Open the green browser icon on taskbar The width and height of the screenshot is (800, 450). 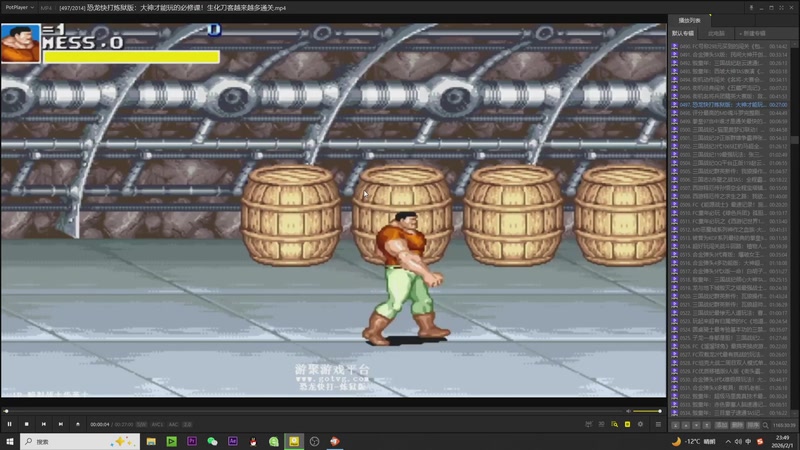click(x=273, y=441)
